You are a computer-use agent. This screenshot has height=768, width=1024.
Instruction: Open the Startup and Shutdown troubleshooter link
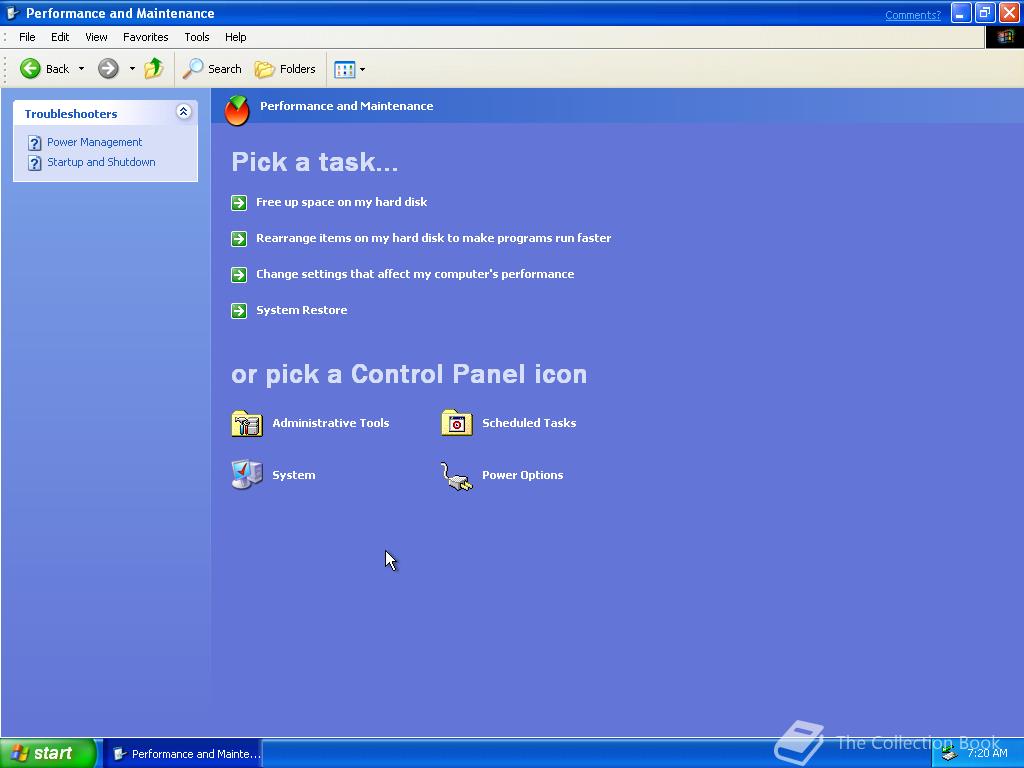(x=101, y=162)
